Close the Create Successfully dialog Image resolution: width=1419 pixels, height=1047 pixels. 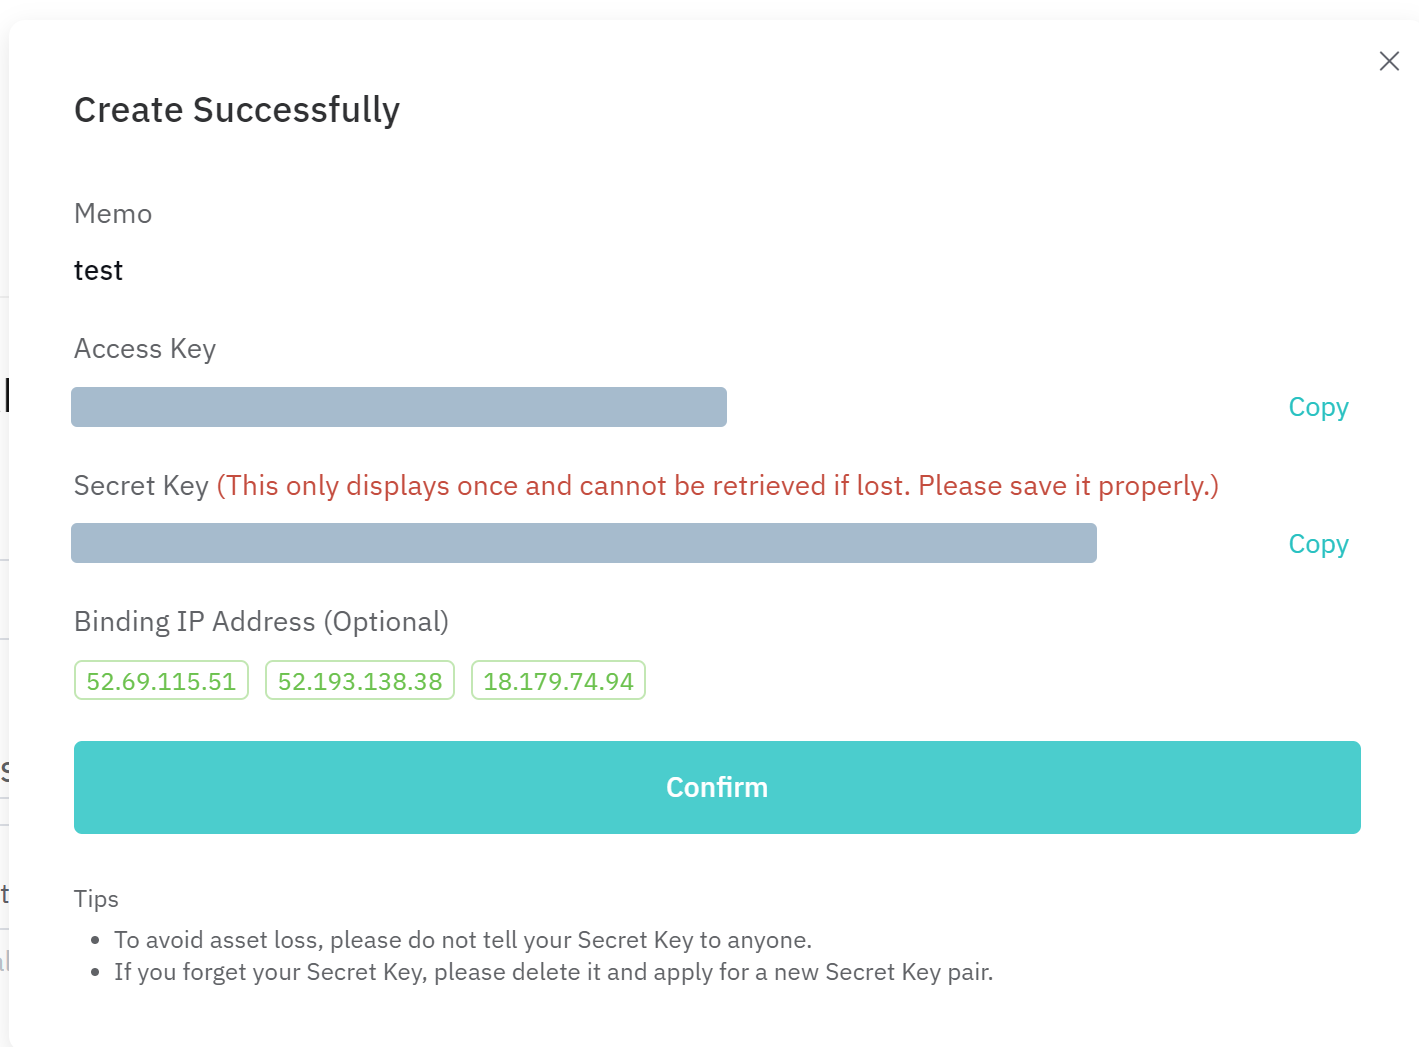1389,61
